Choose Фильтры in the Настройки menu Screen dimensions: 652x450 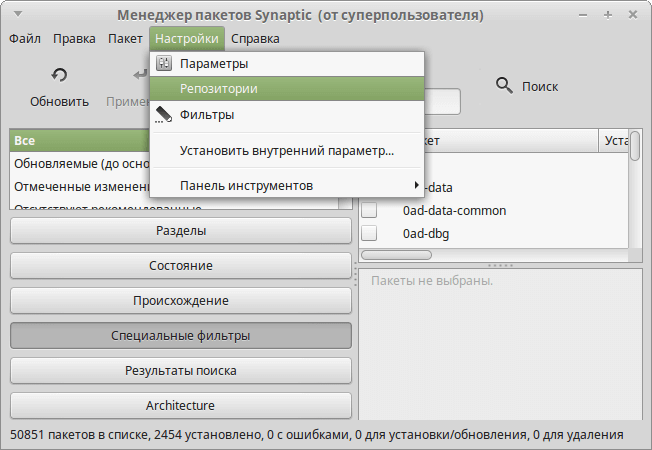click(287, 114)
